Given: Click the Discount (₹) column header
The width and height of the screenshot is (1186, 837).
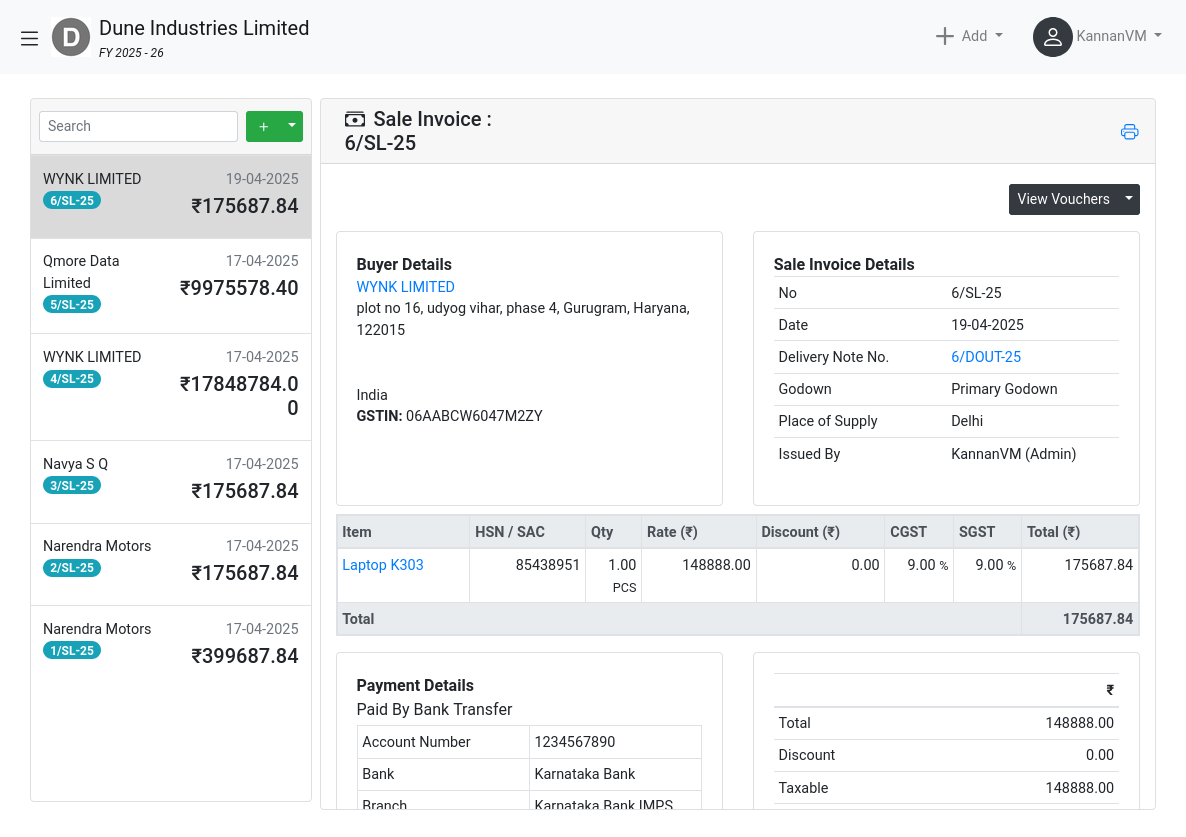Looking at the screenshot, I should [820, 532].
